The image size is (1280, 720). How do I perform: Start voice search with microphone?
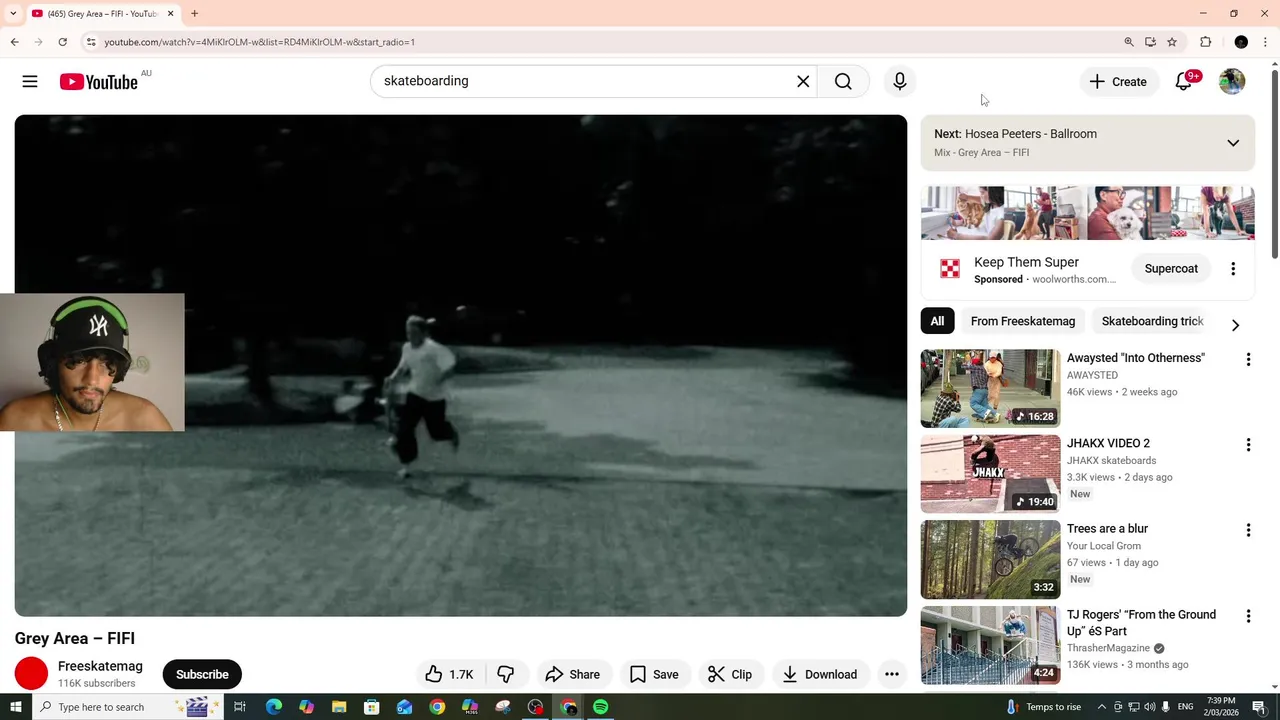coord(900,81)
